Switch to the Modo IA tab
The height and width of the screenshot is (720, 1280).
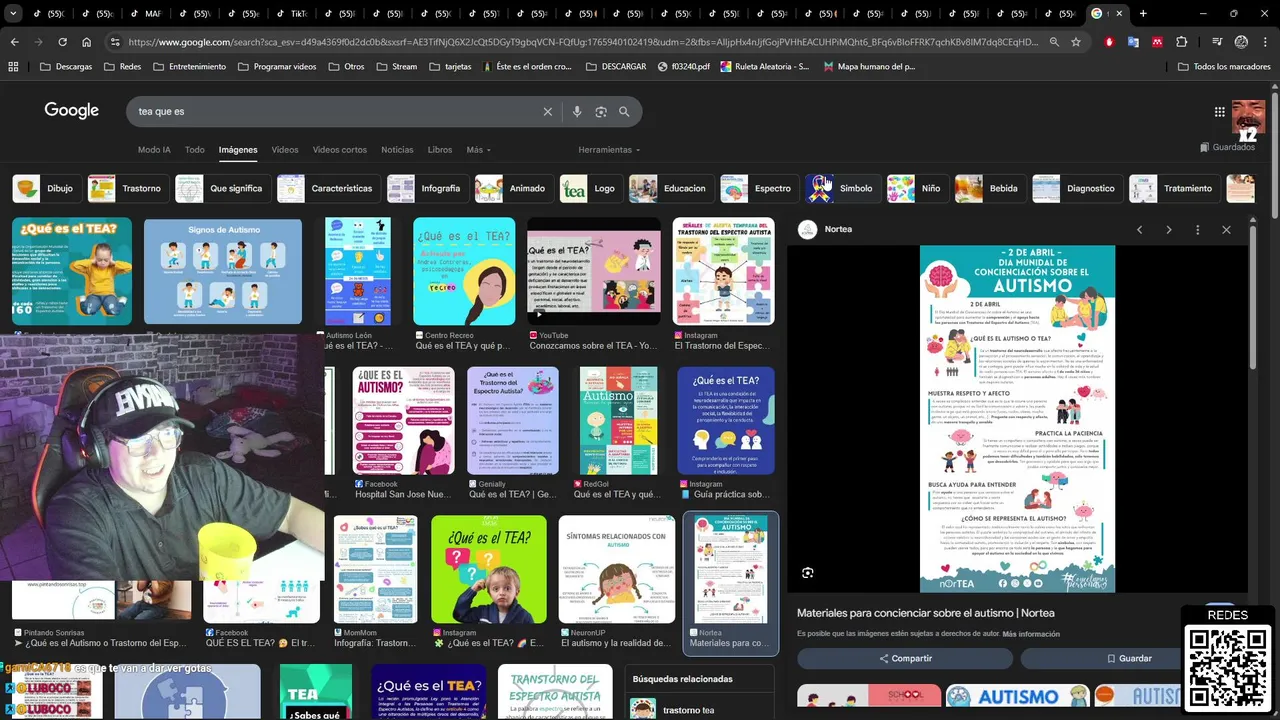click(x=154, y=150)
